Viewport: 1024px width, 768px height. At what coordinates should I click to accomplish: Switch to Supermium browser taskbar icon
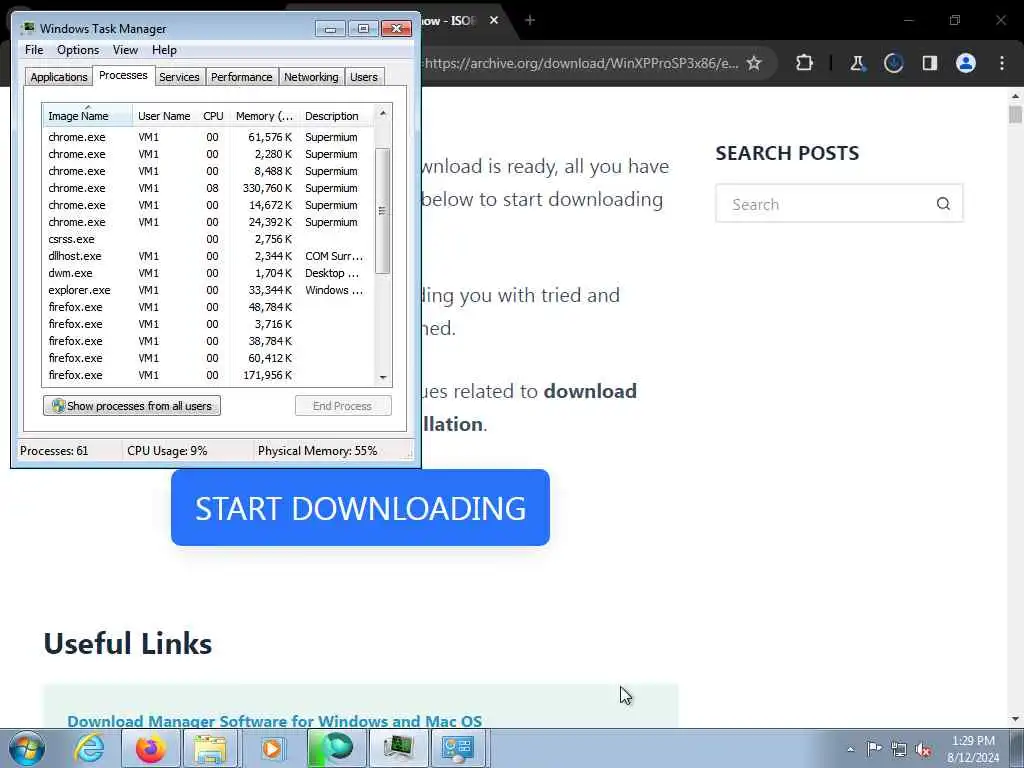[x=334, y=748]
